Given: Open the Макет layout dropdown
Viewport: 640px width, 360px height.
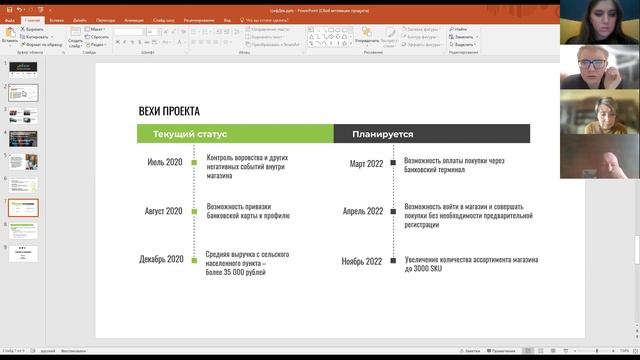Looking at the screenshot, I should 96,29.
